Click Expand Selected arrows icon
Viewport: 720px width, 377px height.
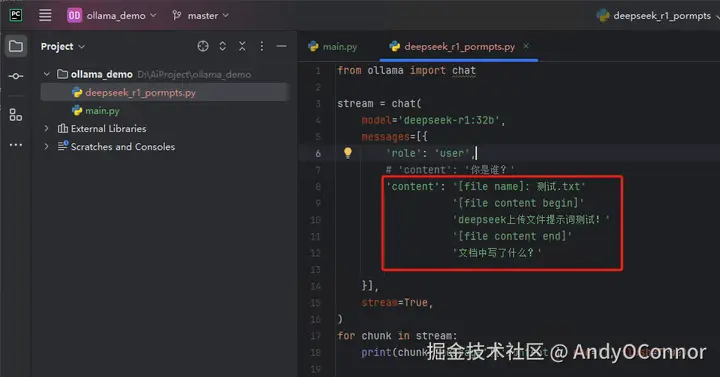click(x=223, y=46)
